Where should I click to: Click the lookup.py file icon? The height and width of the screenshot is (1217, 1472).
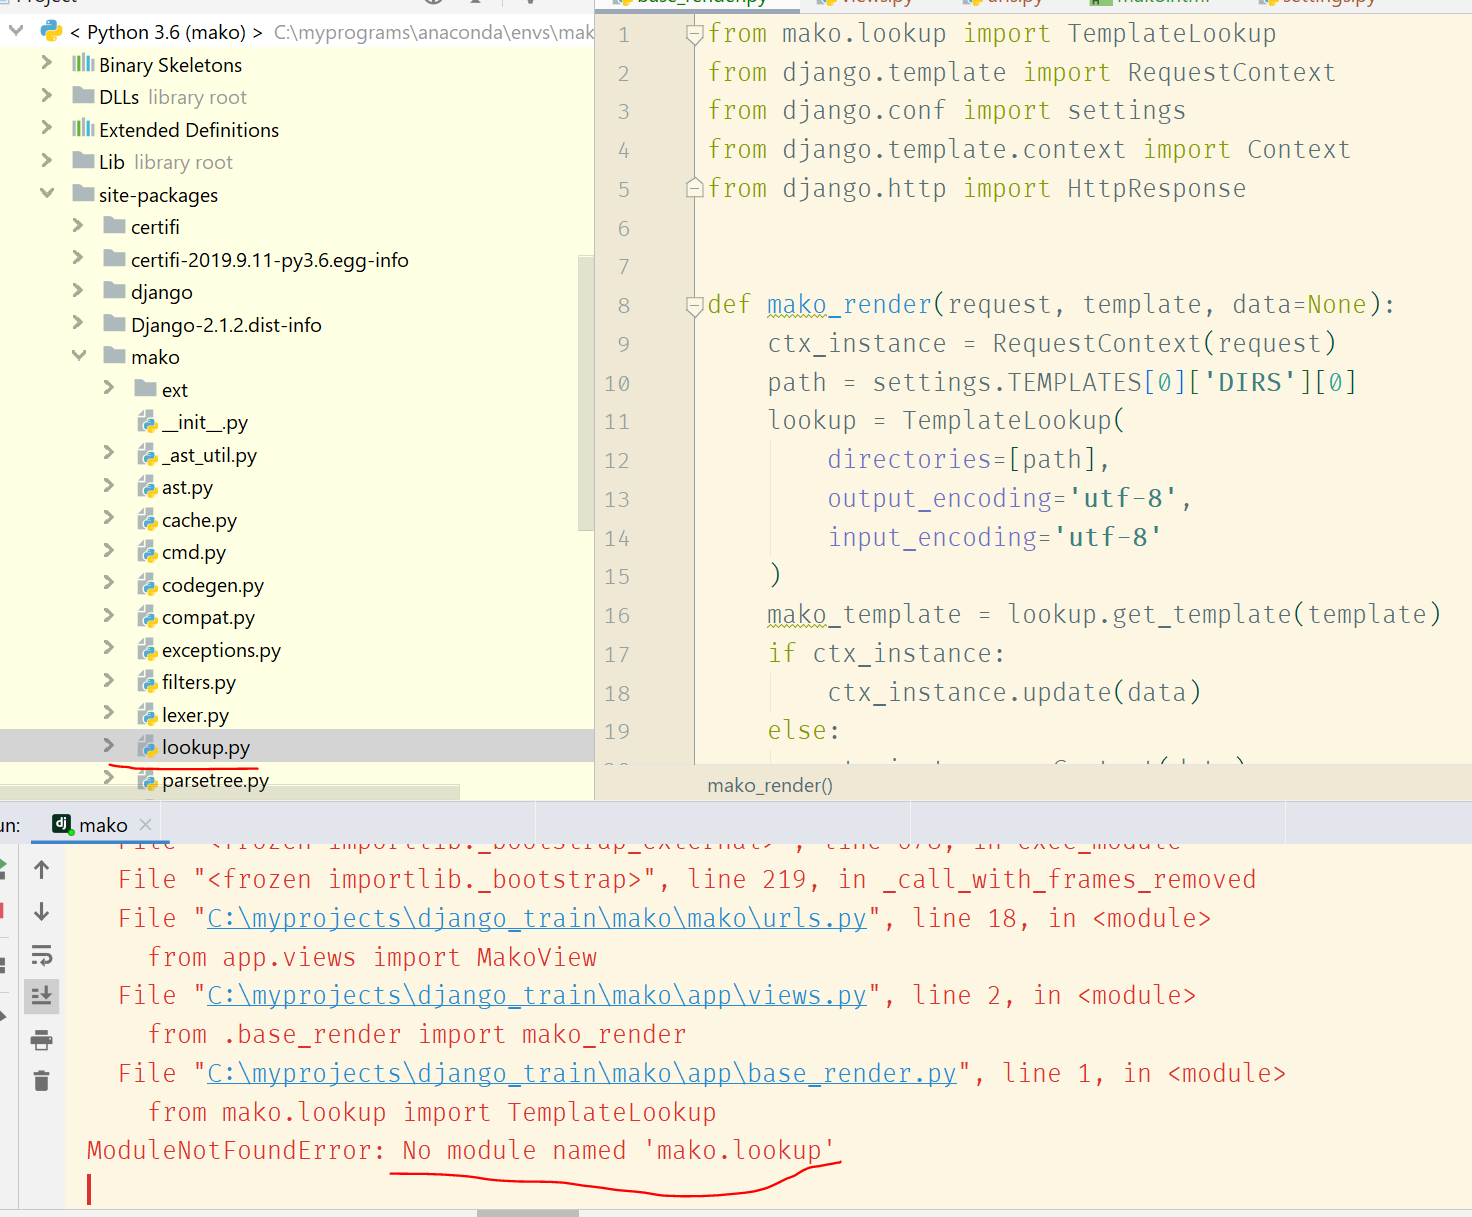(147, 747)
